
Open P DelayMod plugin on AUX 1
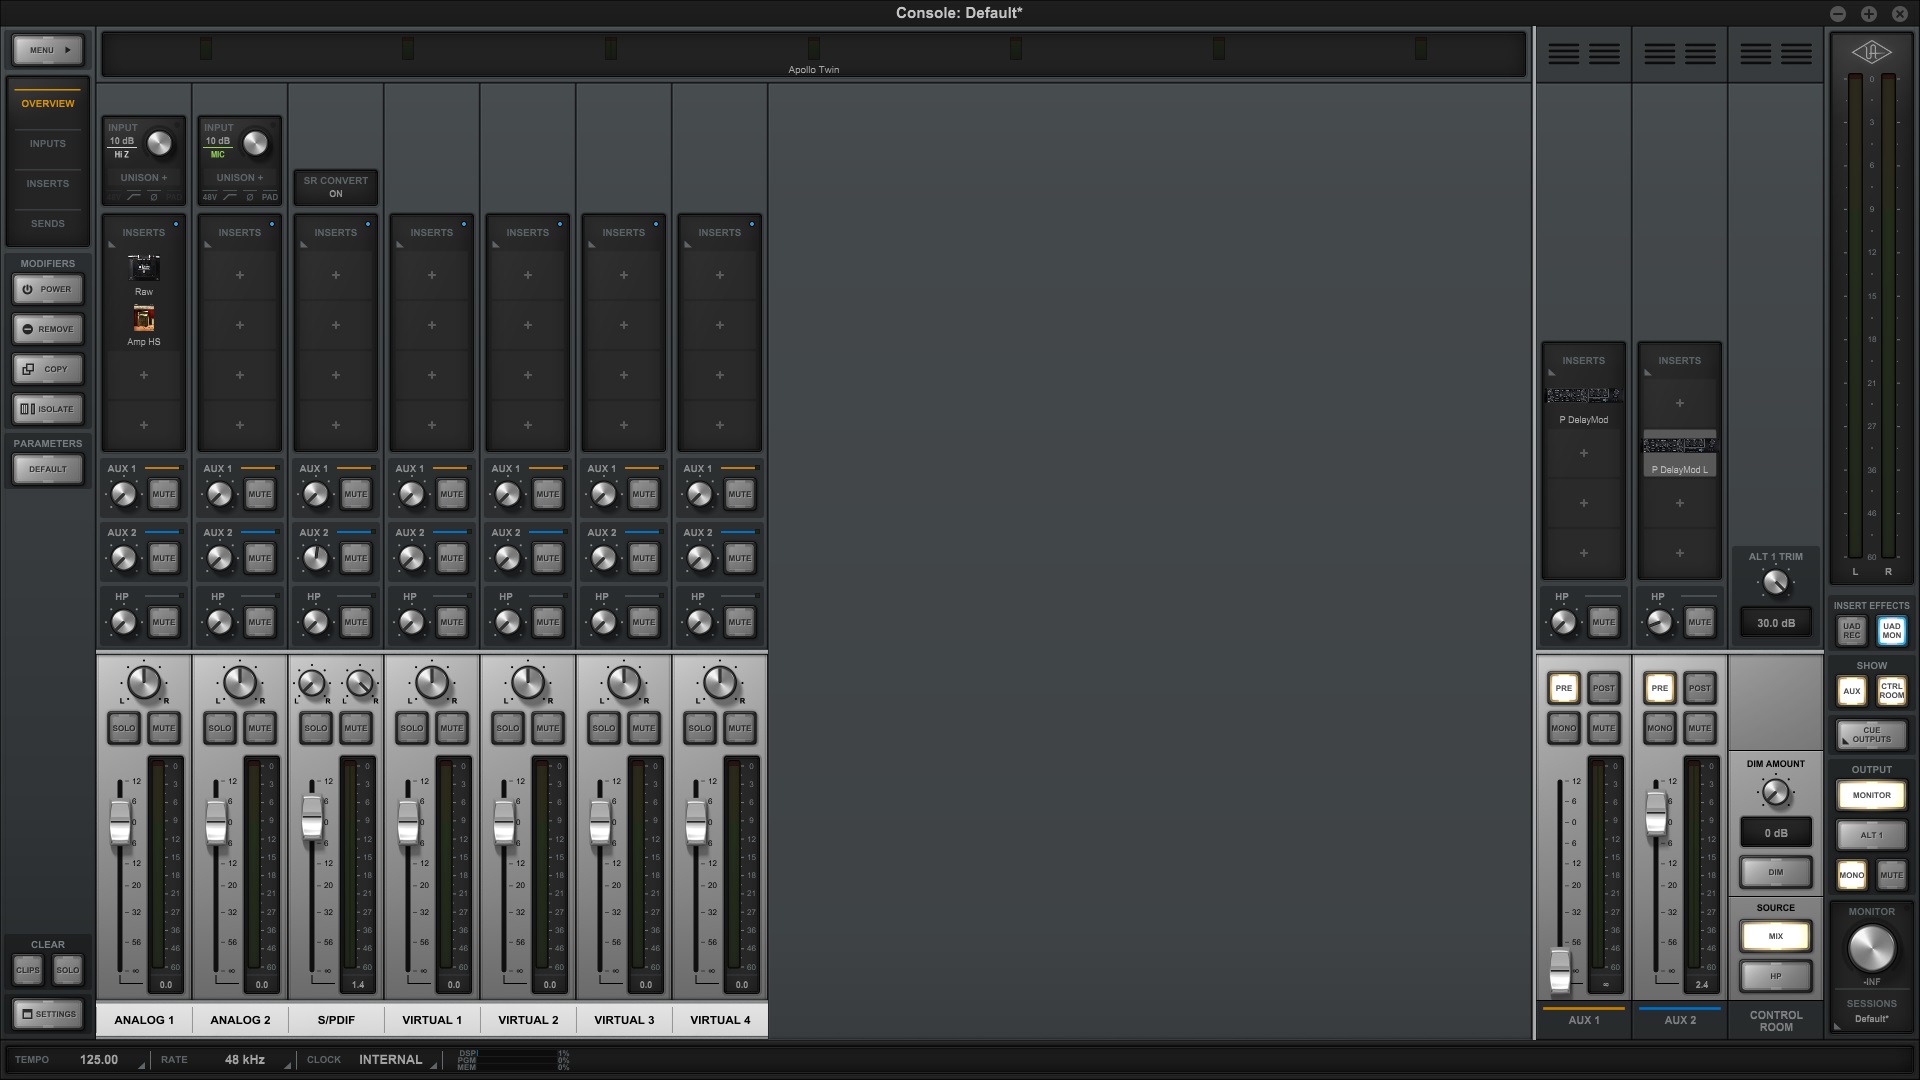tap(1583, 396)
